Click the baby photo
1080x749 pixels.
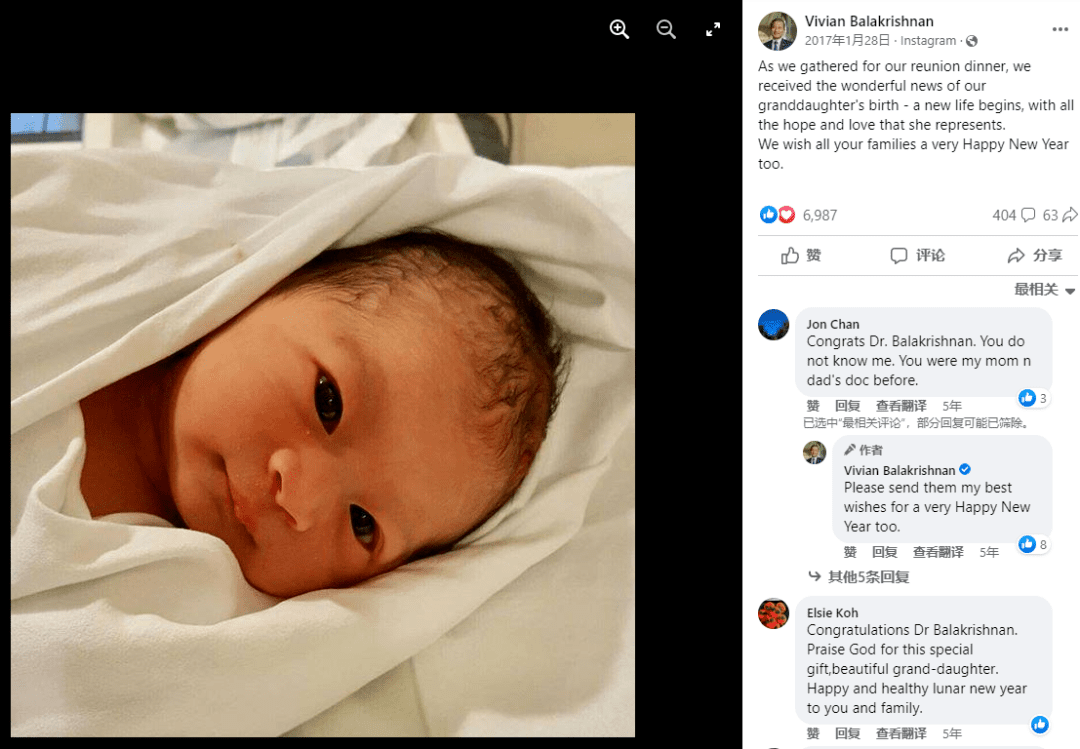coord(322,424)
